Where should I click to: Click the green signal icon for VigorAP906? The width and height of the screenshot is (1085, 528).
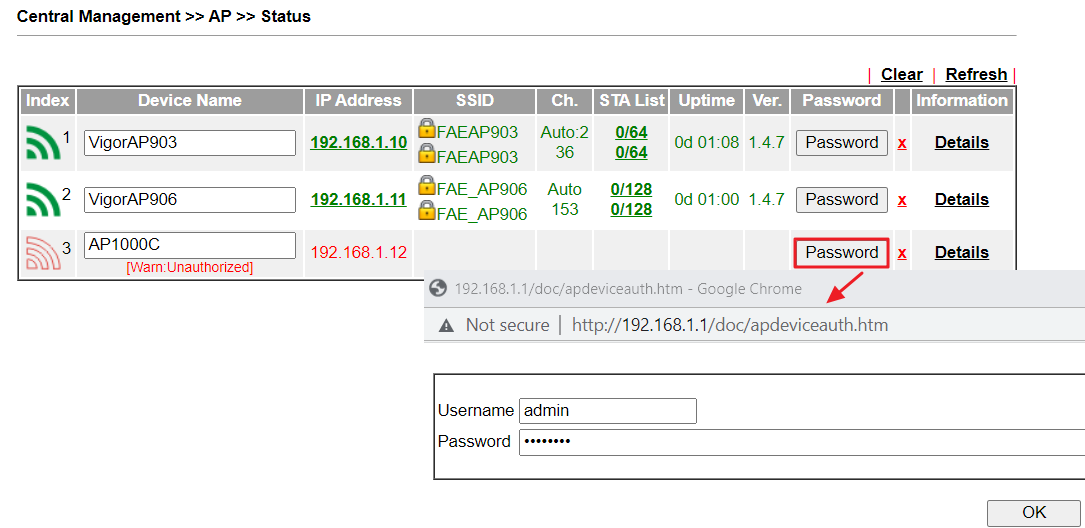click(x=43, y=200)
